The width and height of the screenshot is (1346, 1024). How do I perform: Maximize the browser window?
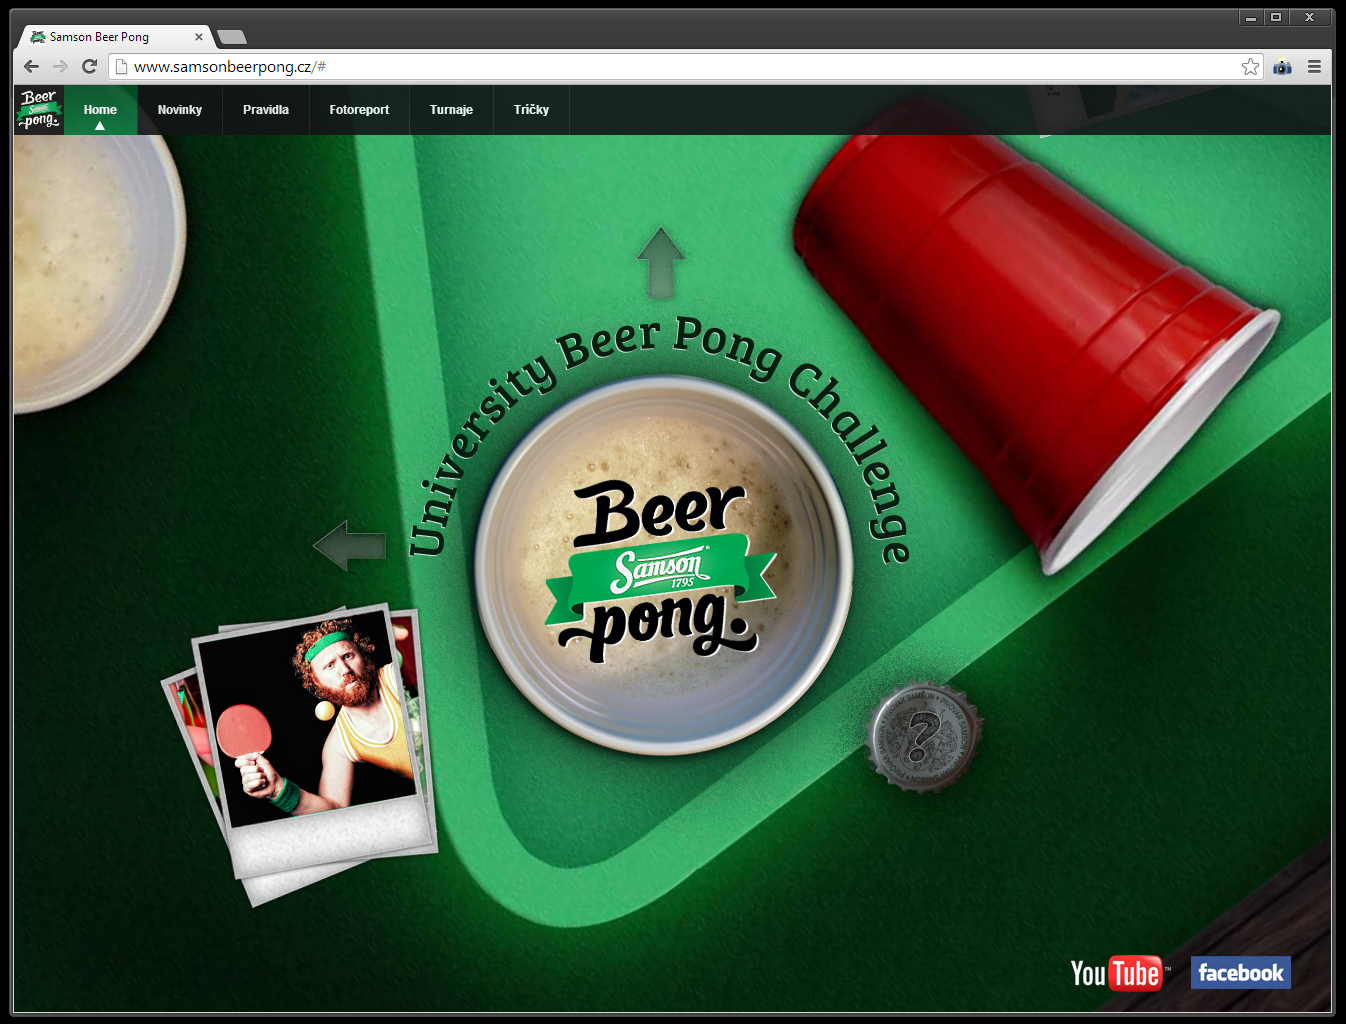[1276, 17]
